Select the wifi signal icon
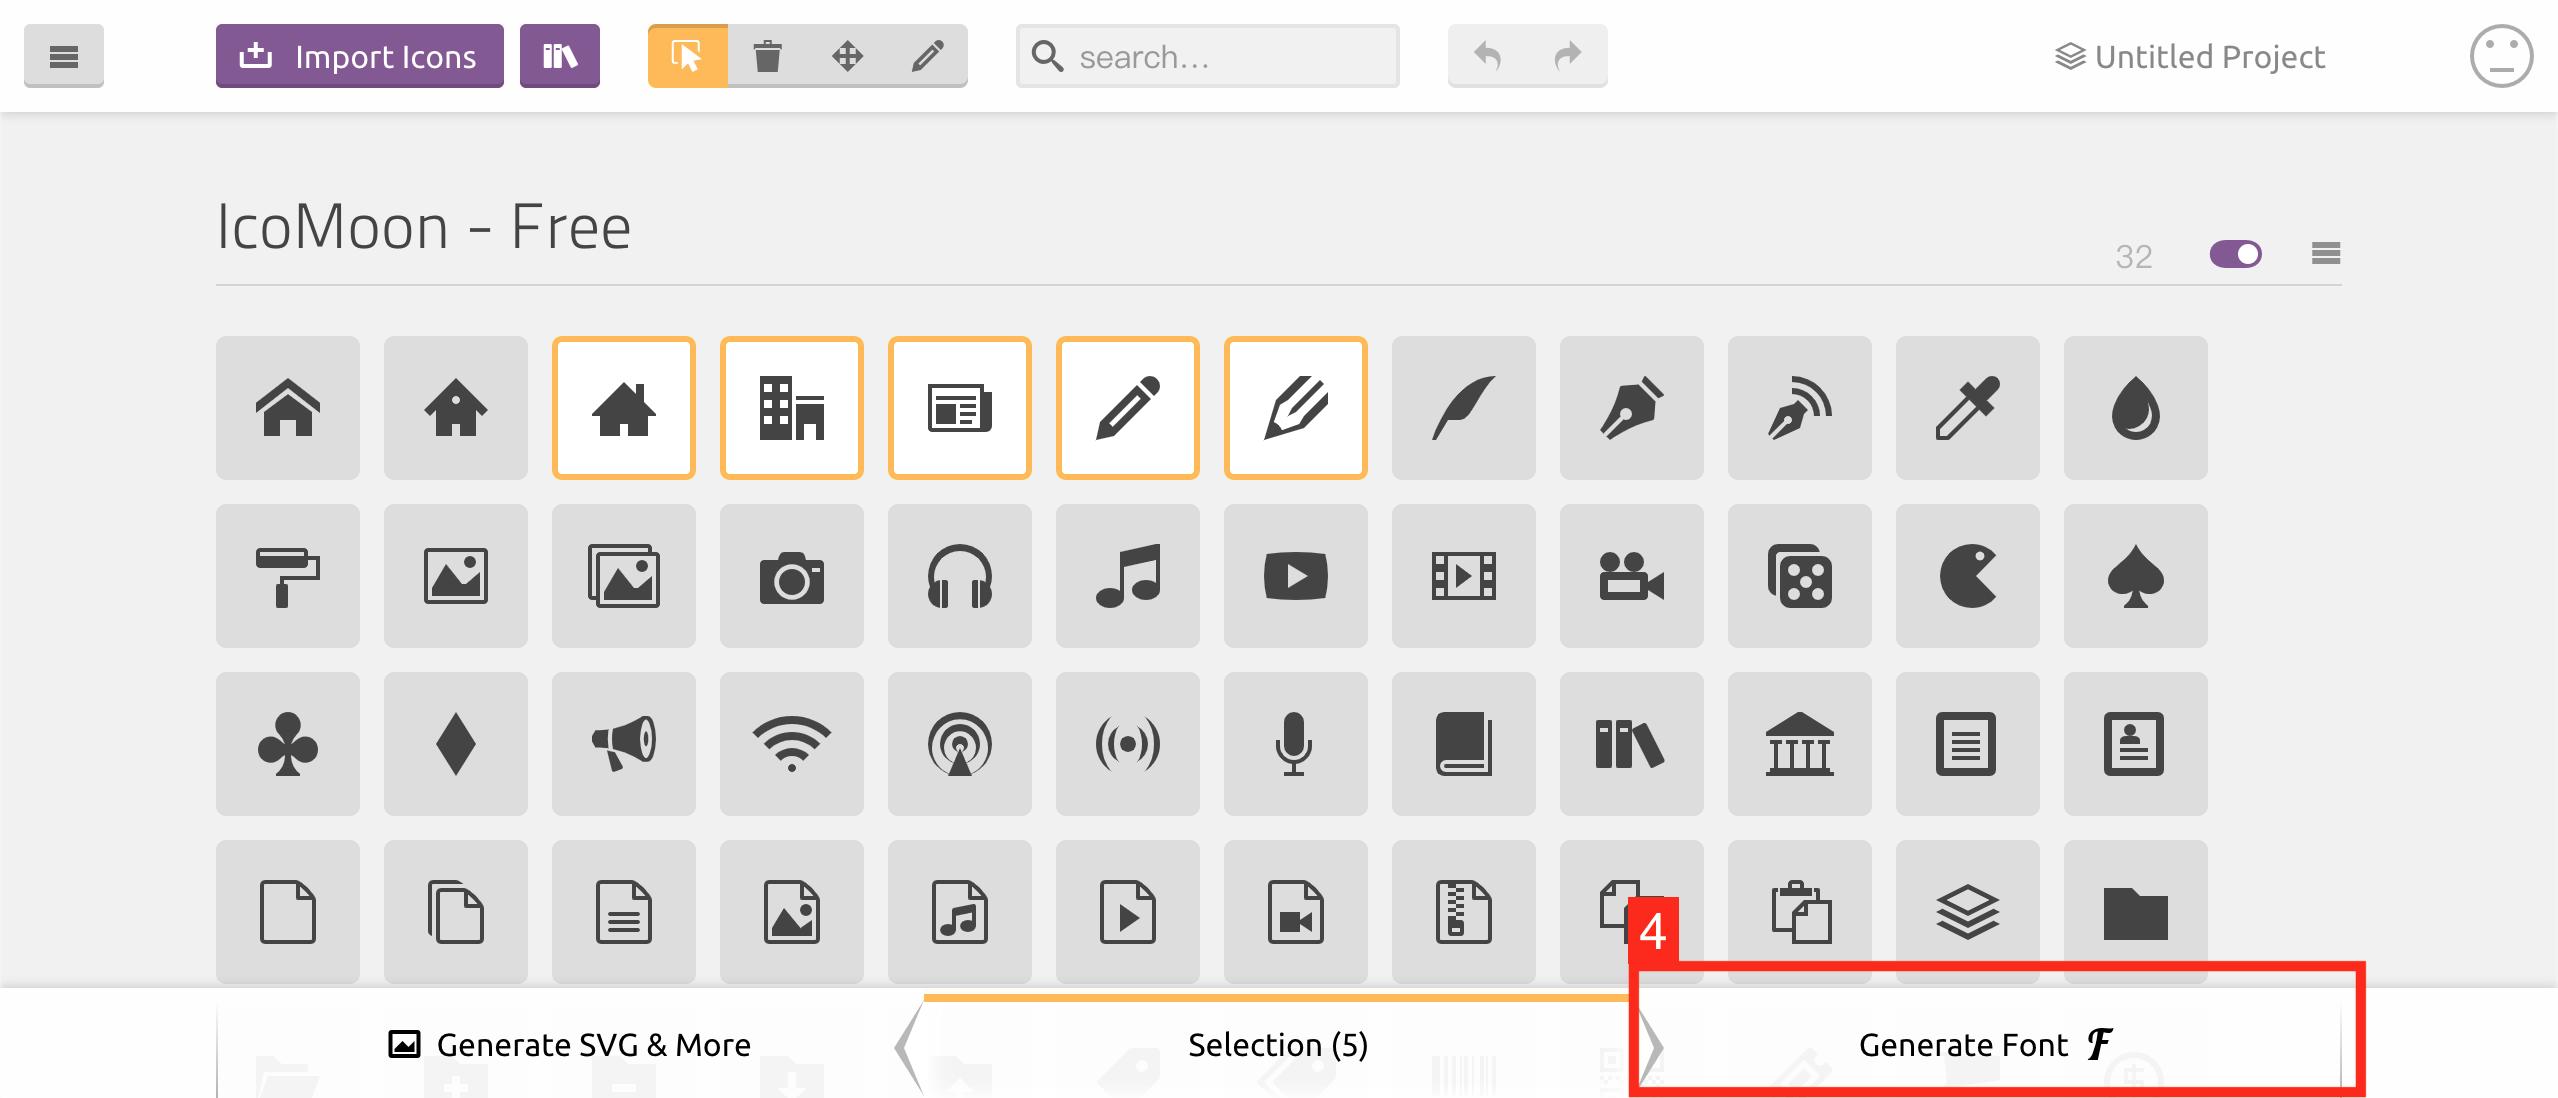 tap(792, 744)
